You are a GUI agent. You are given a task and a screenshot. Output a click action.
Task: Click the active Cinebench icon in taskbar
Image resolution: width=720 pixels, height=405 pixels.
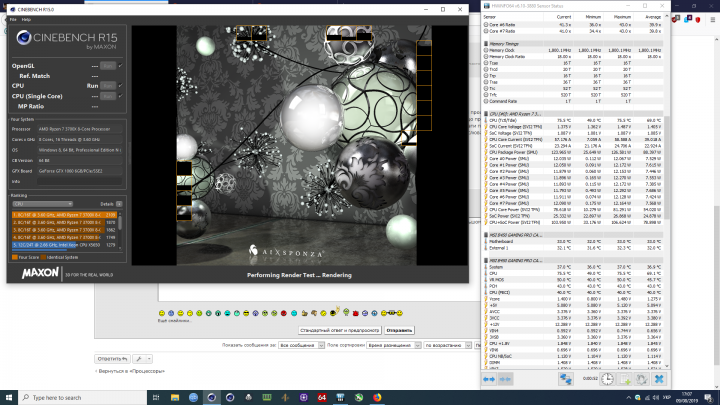pyautogui.click(x=211, y=397)
